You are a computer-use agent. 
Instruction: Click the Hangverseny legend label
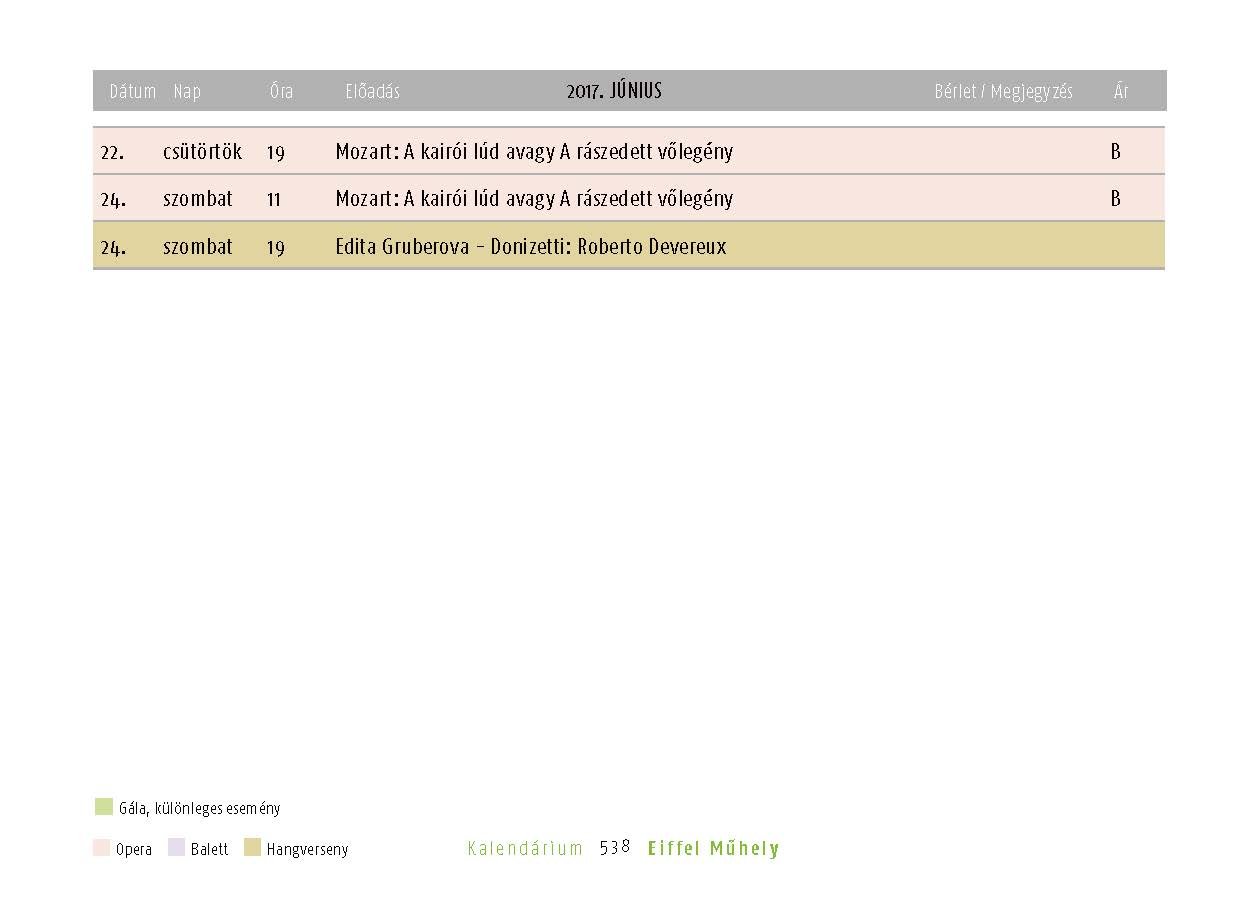[x=307, y=849]
